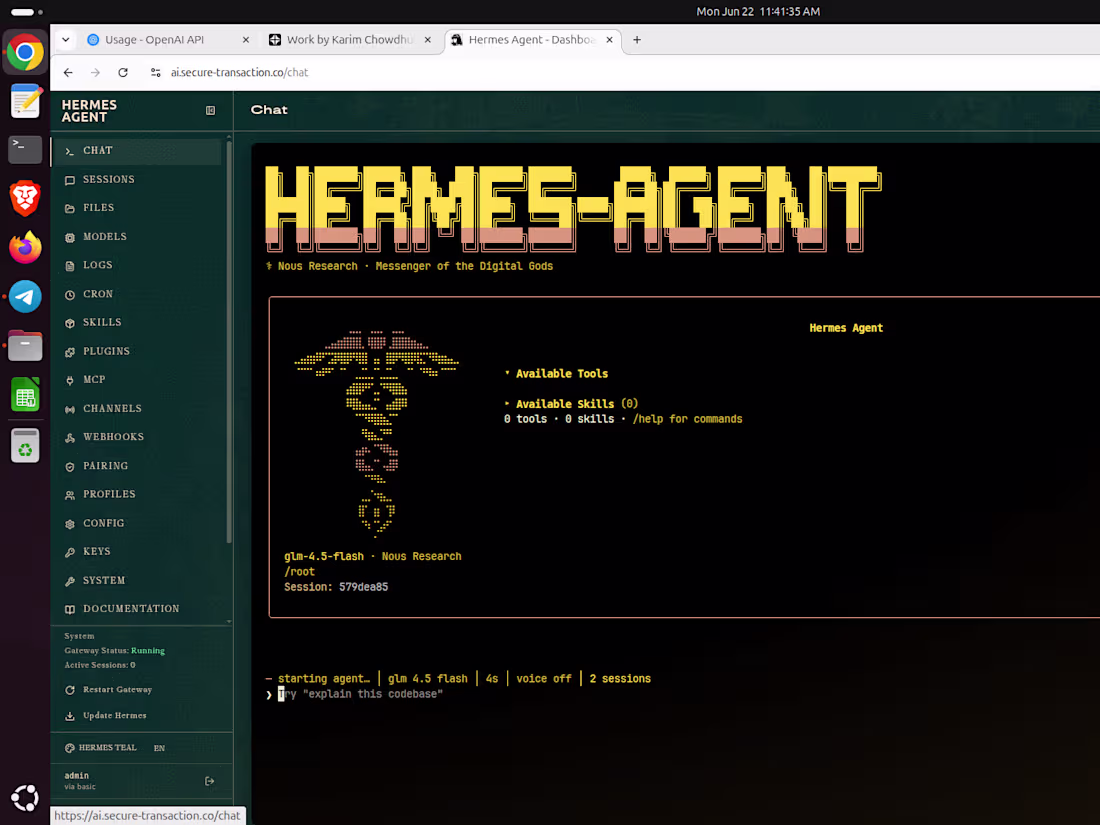Screen dimensions: 1100x825
Task: Click the Documentation book icon
Action: click(x=69, y=610)
